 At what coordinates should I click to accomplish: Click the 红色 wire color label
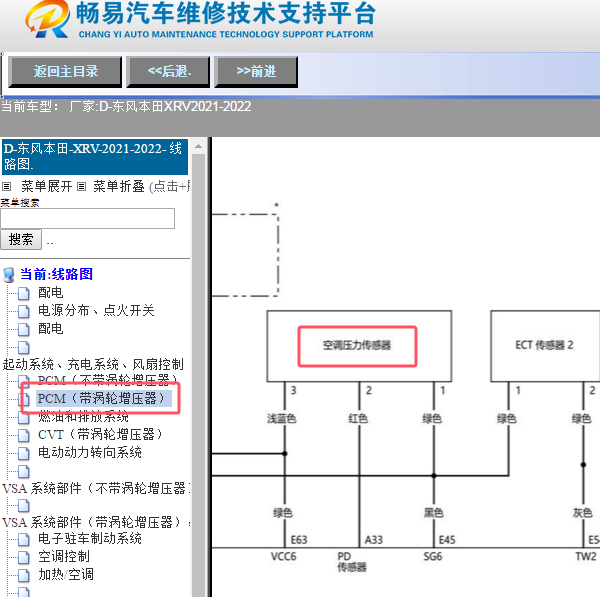tap(358, 419)
